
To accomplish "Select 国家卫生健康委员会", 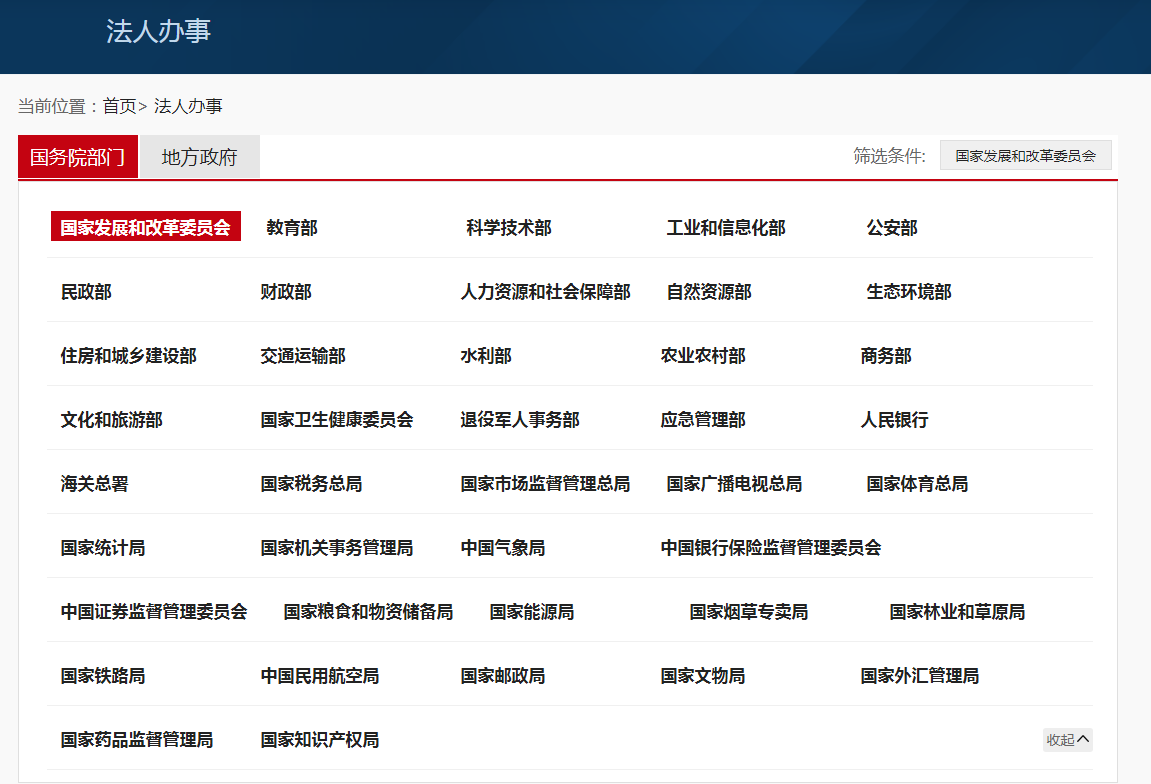I will [337, 420].
